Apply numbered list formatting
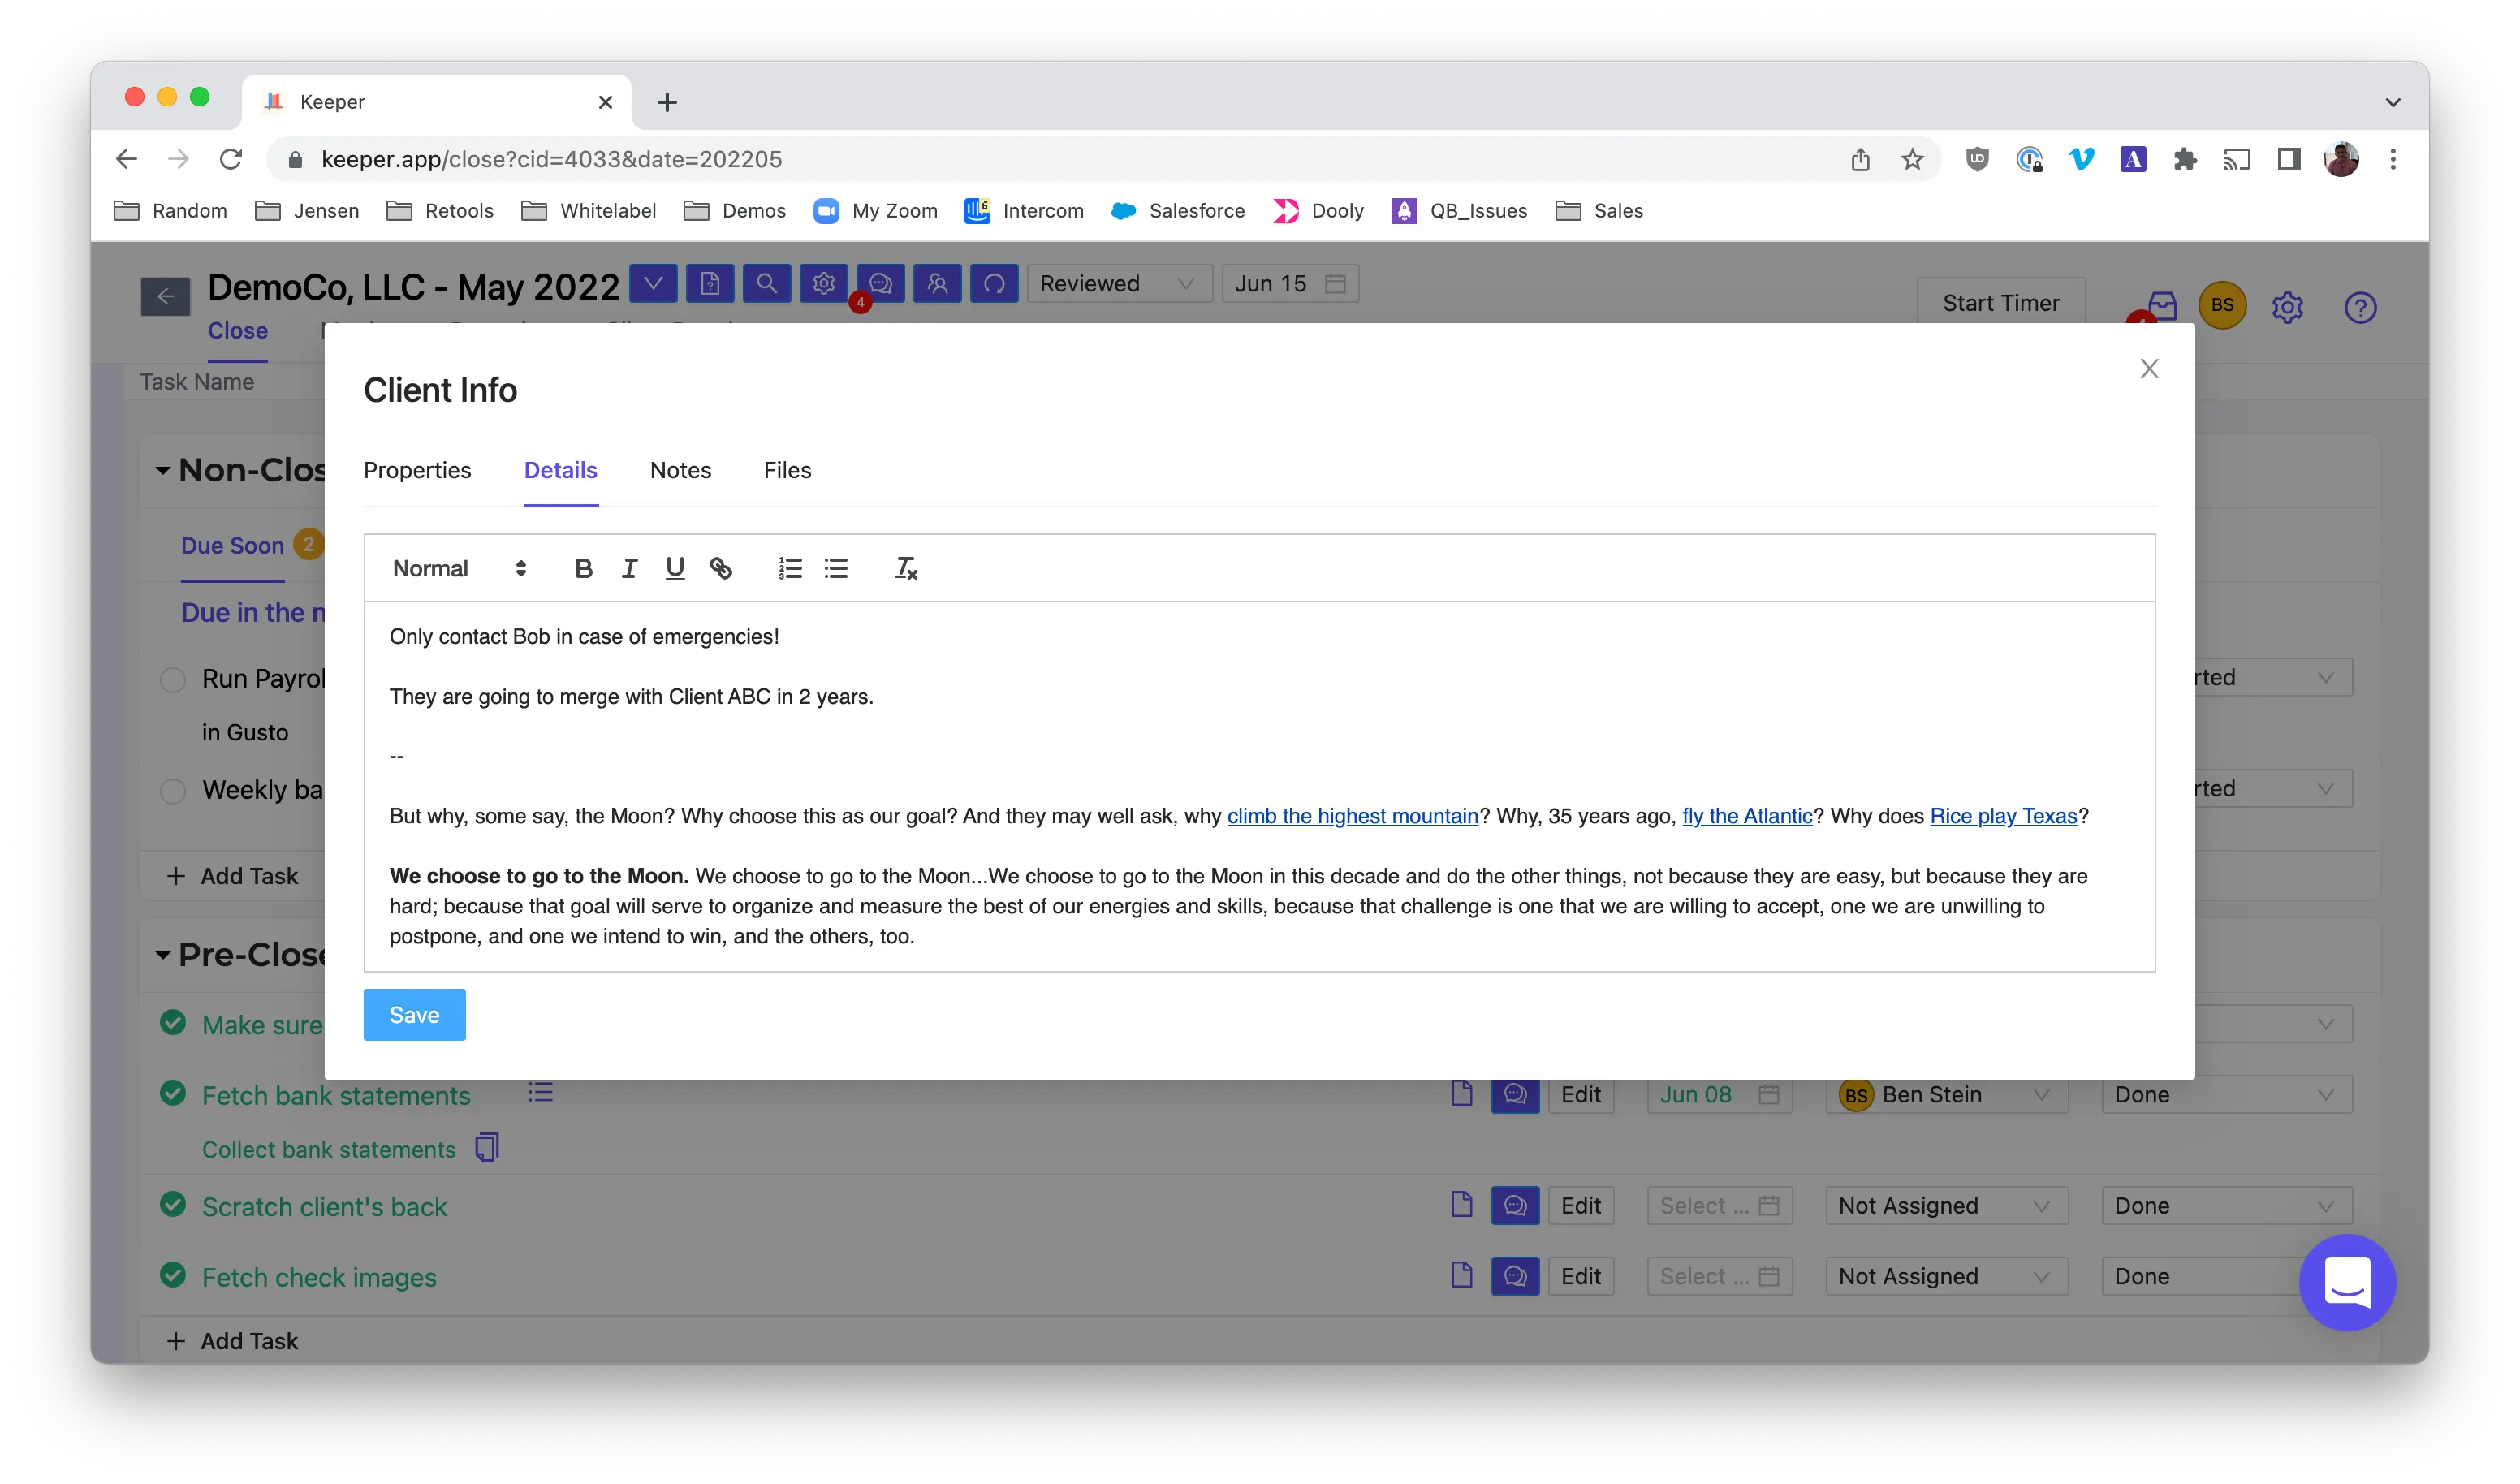The height and width of the screenshot is (1484, 2520). 790,569
